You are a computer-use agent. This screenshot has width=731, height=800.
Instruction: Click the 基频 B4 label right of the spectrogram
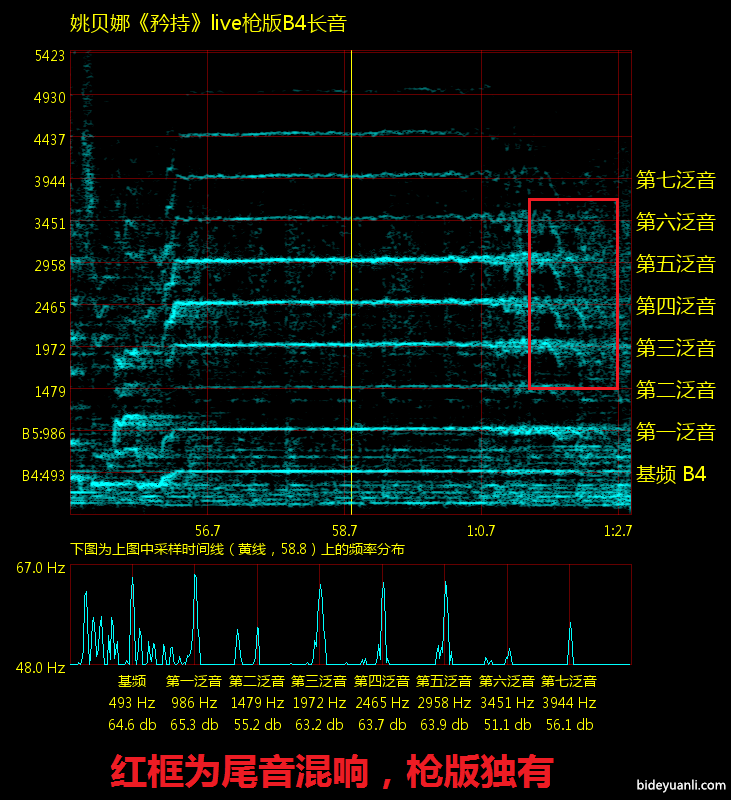pyautogui.click(x=671, y=475)
